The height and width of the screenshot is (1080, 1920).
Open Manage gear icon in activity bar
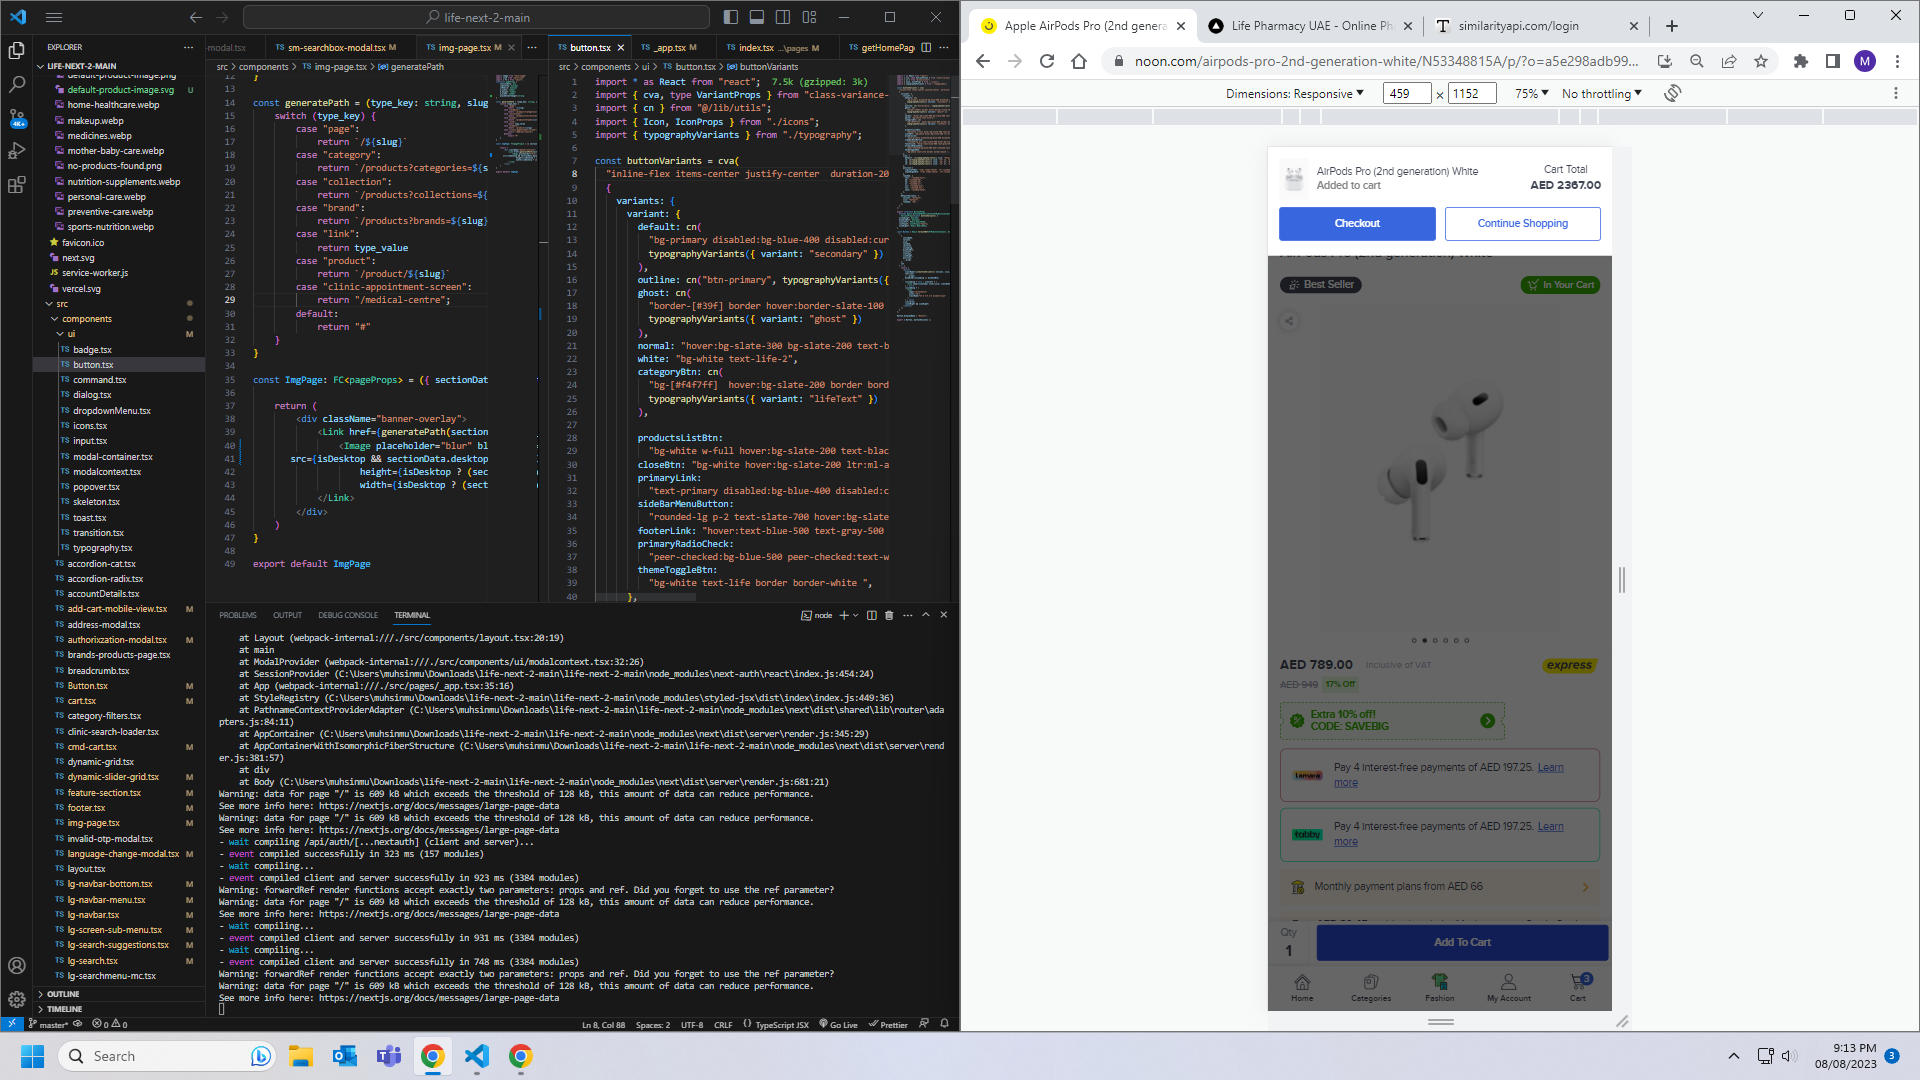(x=17, y=999)
